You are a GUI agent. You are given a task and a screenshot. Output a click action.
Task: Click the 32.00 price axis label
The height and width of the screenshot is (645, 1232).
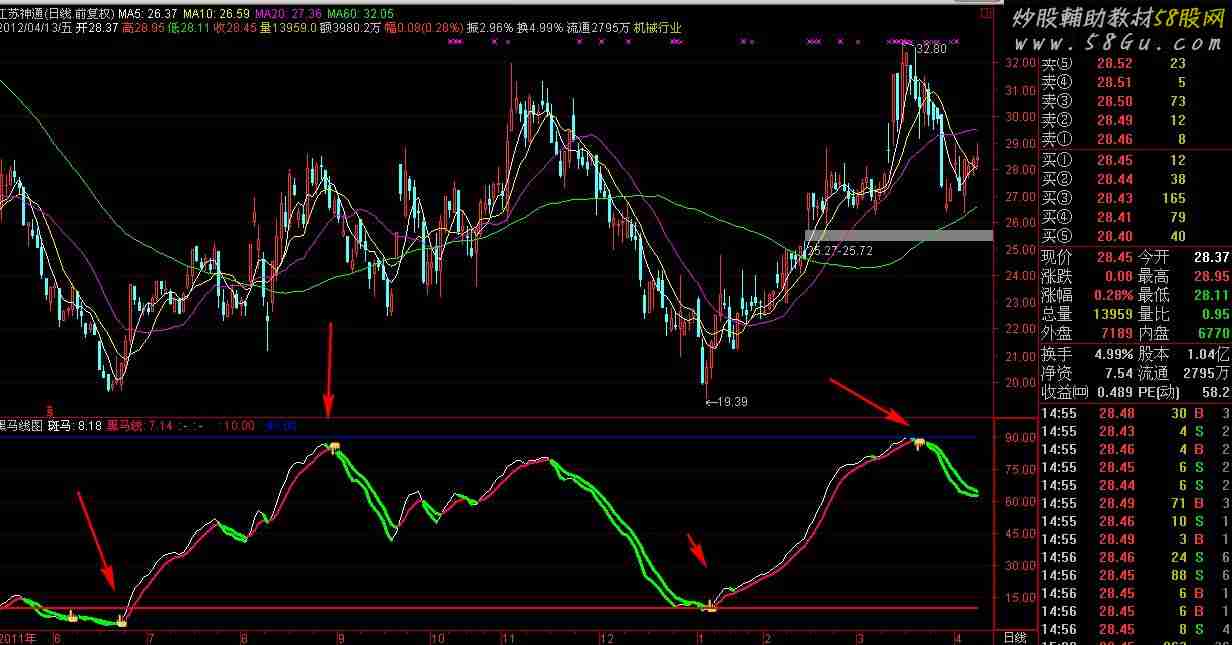(1019, 63)
